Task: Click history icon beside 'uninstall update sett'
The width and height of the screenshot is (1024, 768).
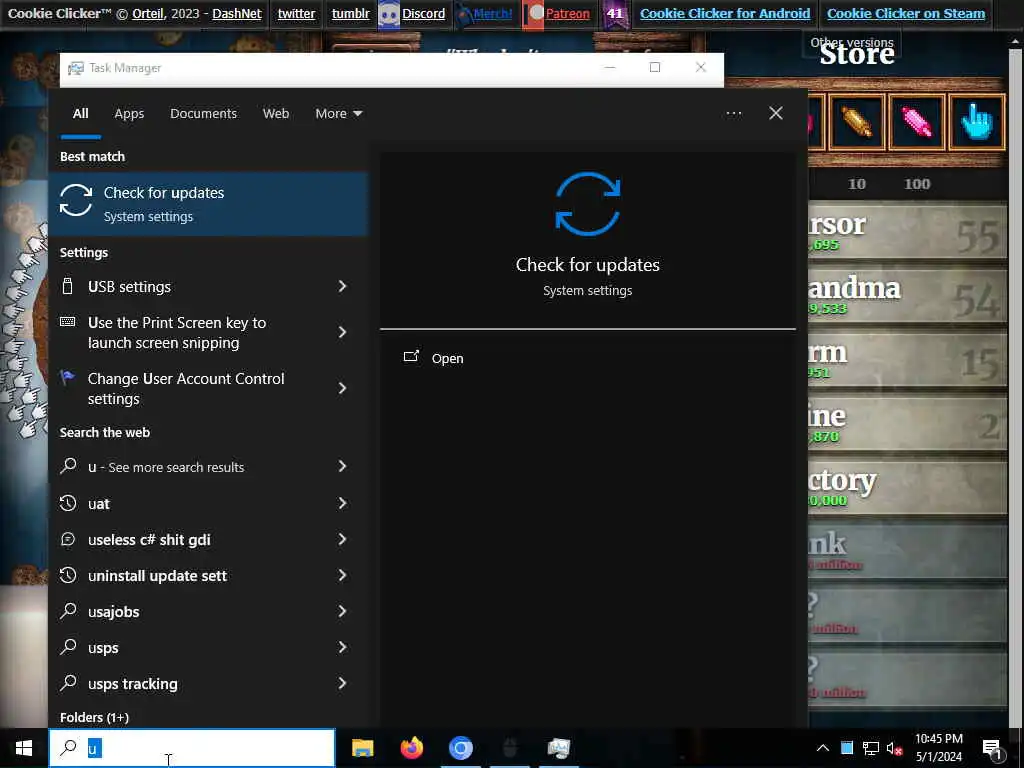Action: (x=68, y=575)
